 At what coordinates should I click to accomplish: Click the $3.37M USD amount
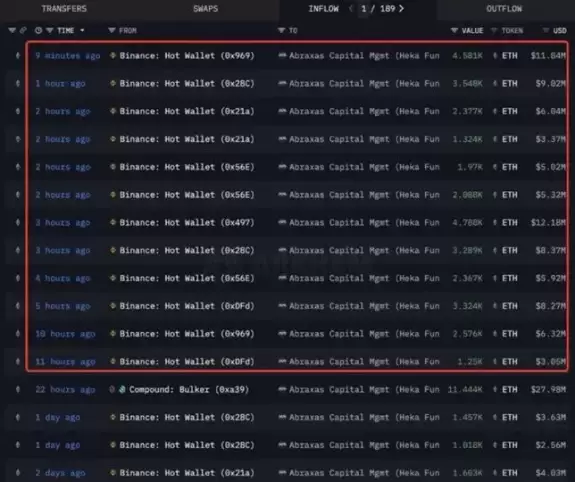click(550, 139)
